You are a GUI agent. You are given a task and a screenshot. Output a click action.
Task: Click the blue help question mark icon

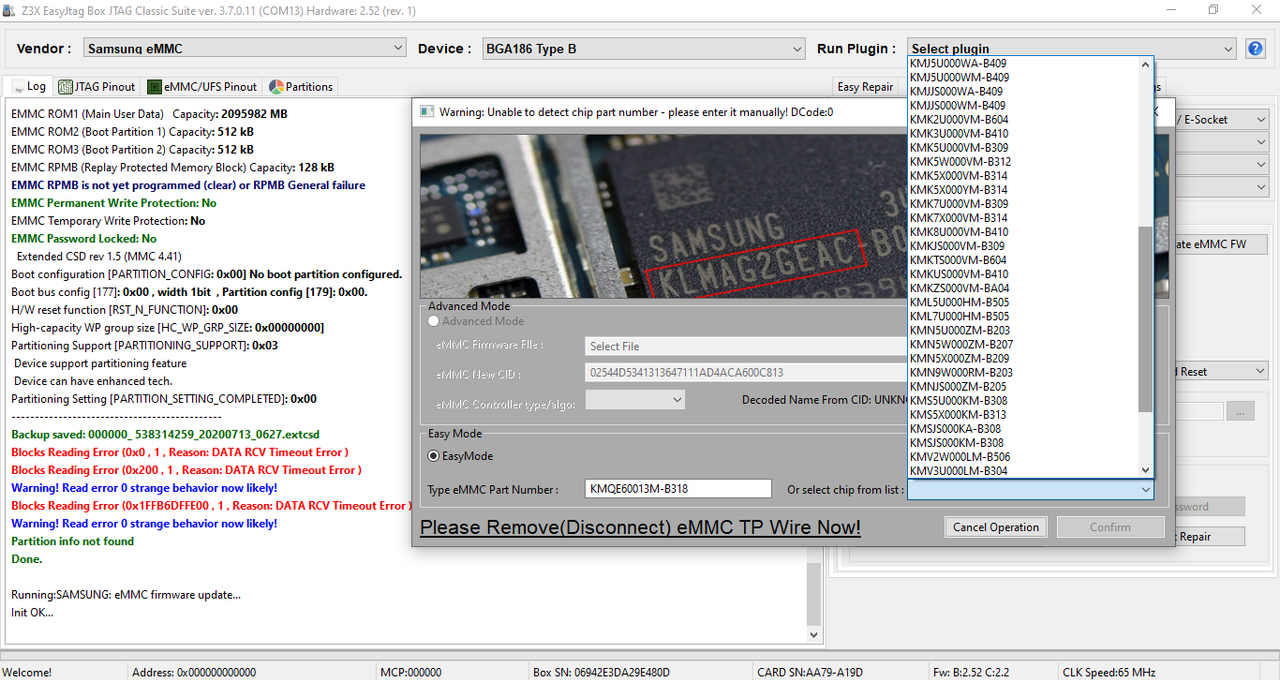[x=1256, y=48]
